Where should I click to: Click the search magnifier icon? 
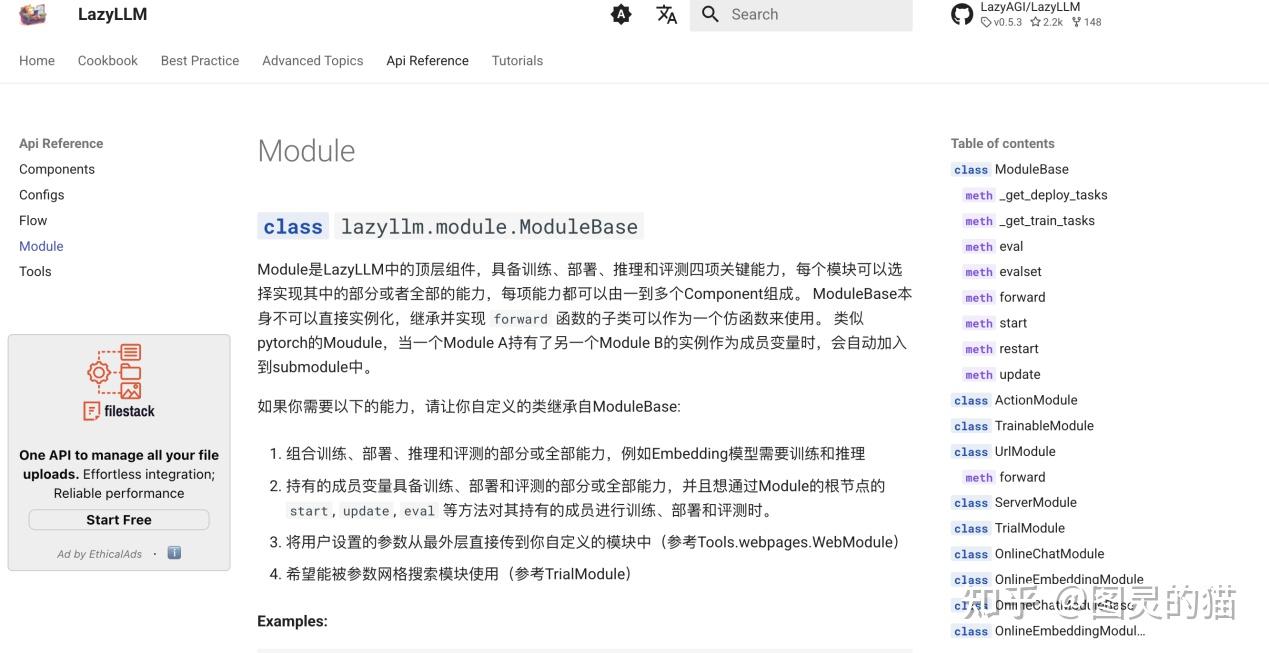[x=710, y=14]
